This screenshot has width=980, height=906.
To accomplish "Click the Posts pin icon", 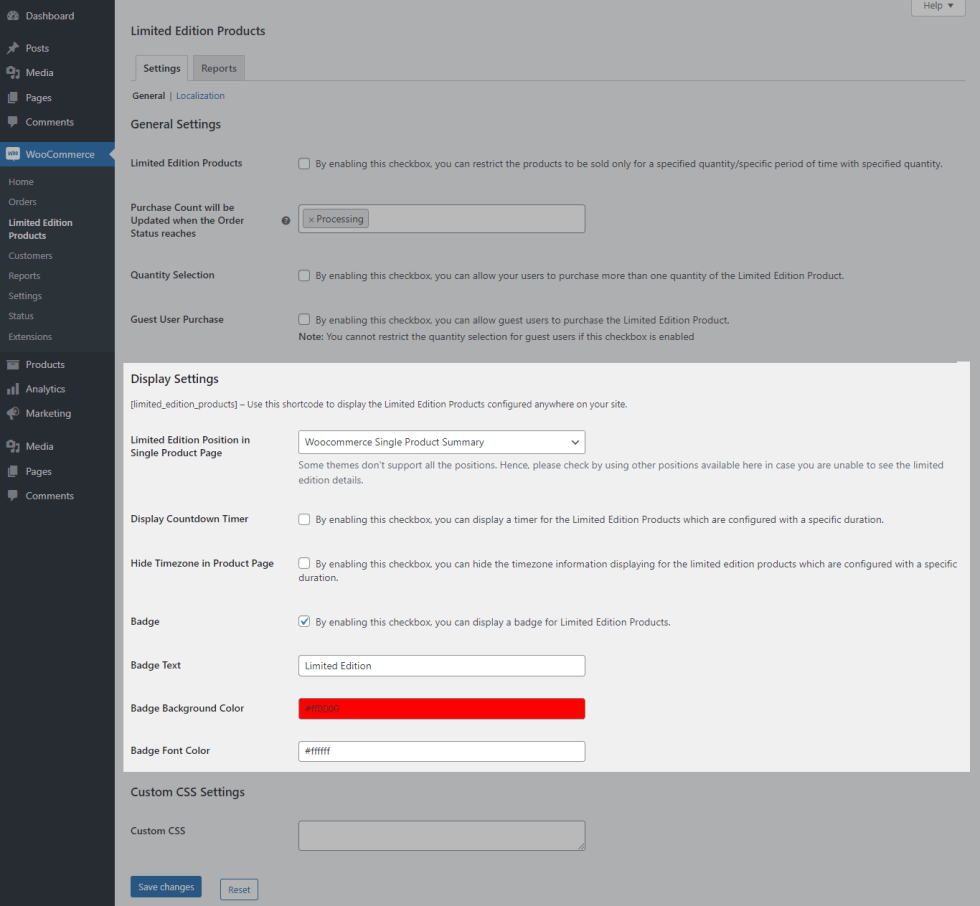I will pyautogui.click(x=12, y=48).
